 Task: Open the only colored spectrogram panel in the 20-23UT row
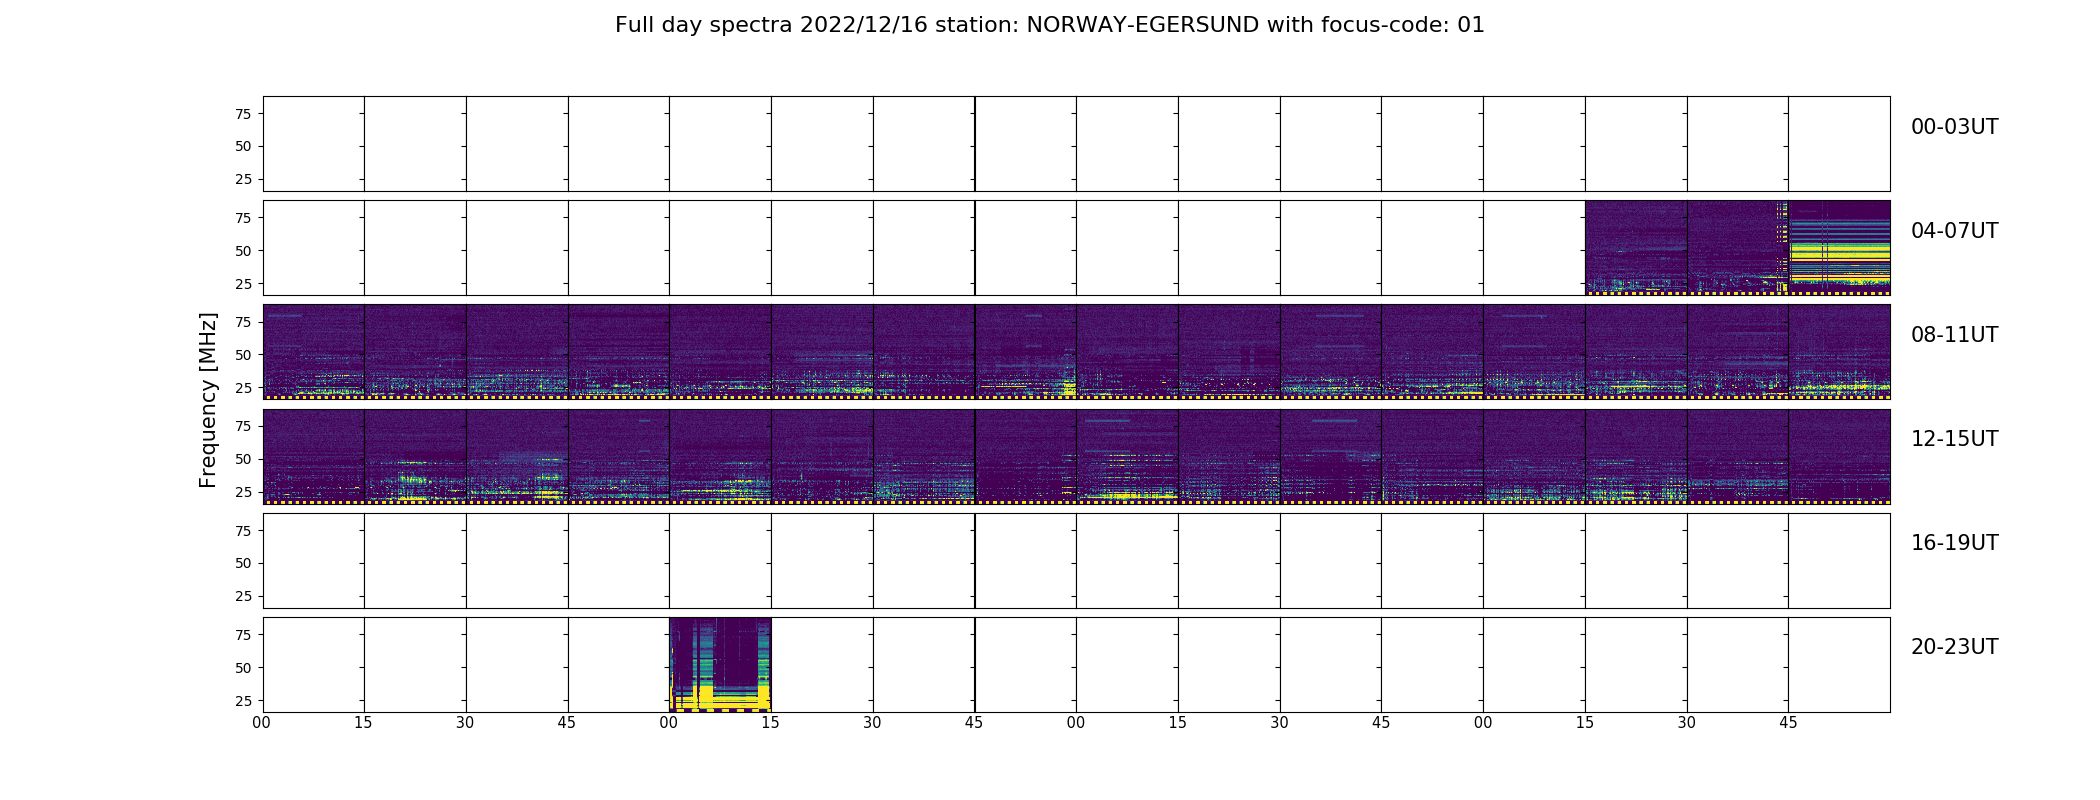[x=720, y=665]
